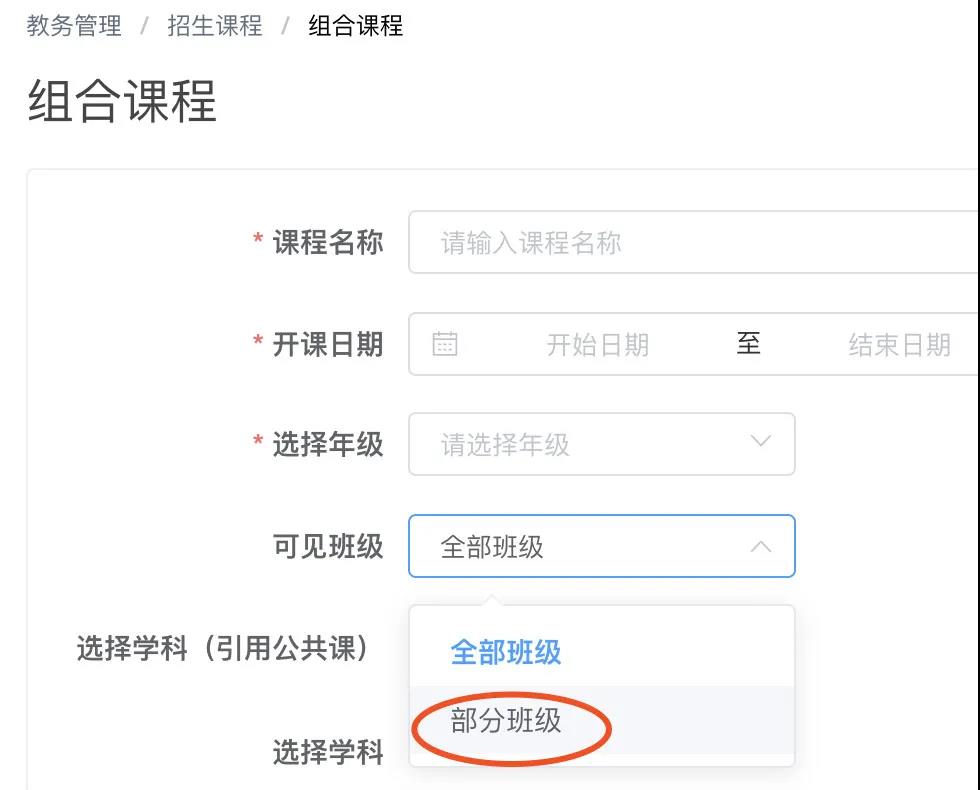Screen dimensions: 980x790
Task: Click the 课程名称 field label
Action: [x=328, y=242]
